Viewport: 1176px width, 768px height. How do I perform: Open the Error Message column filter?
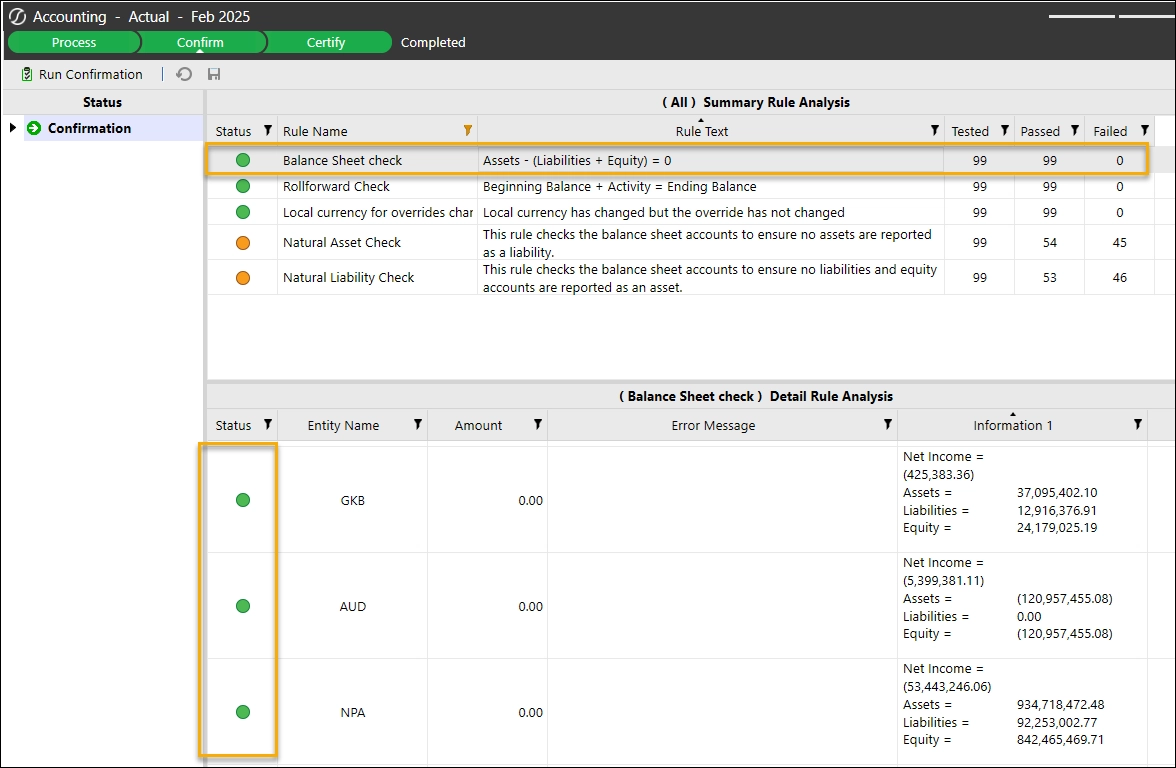[887, 425]
